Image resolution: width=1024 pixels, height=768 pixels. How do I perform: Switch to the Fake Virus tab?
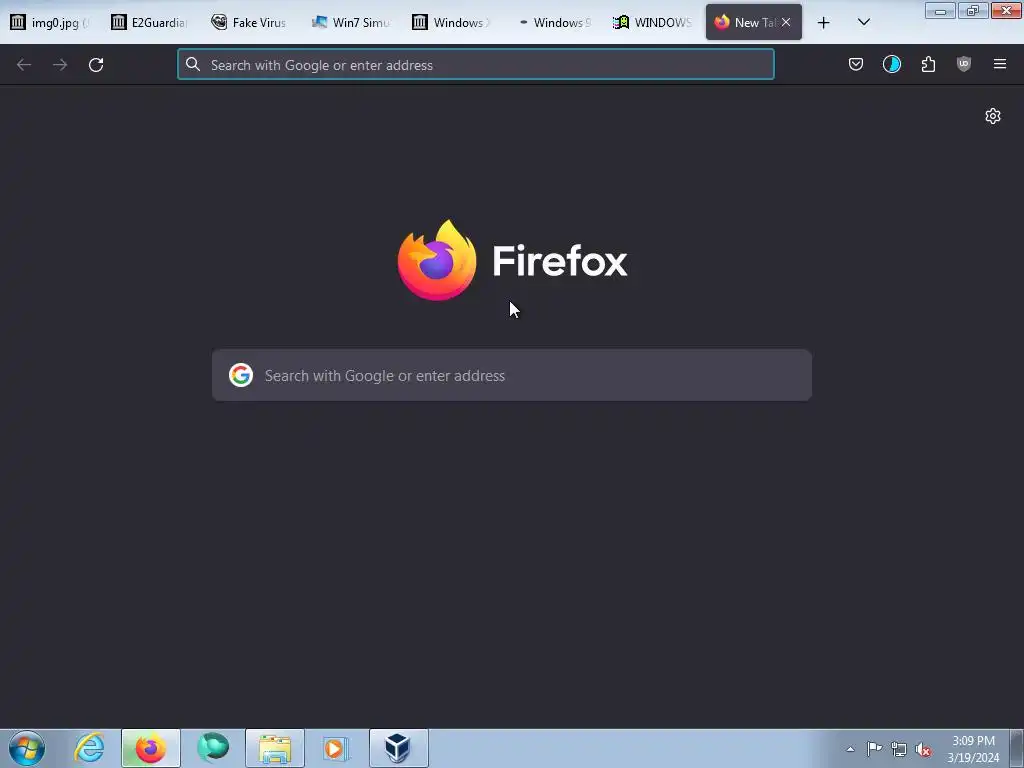click(x=249, y=22)
